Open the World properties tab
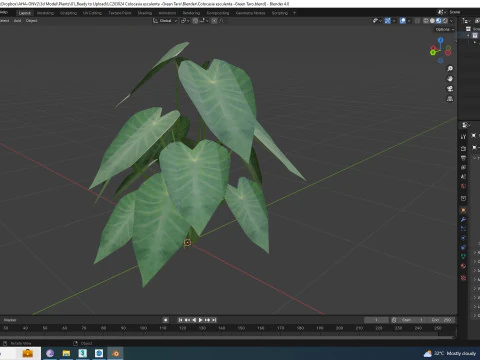The height and width of the screenshot is (360, 480). 463,186
